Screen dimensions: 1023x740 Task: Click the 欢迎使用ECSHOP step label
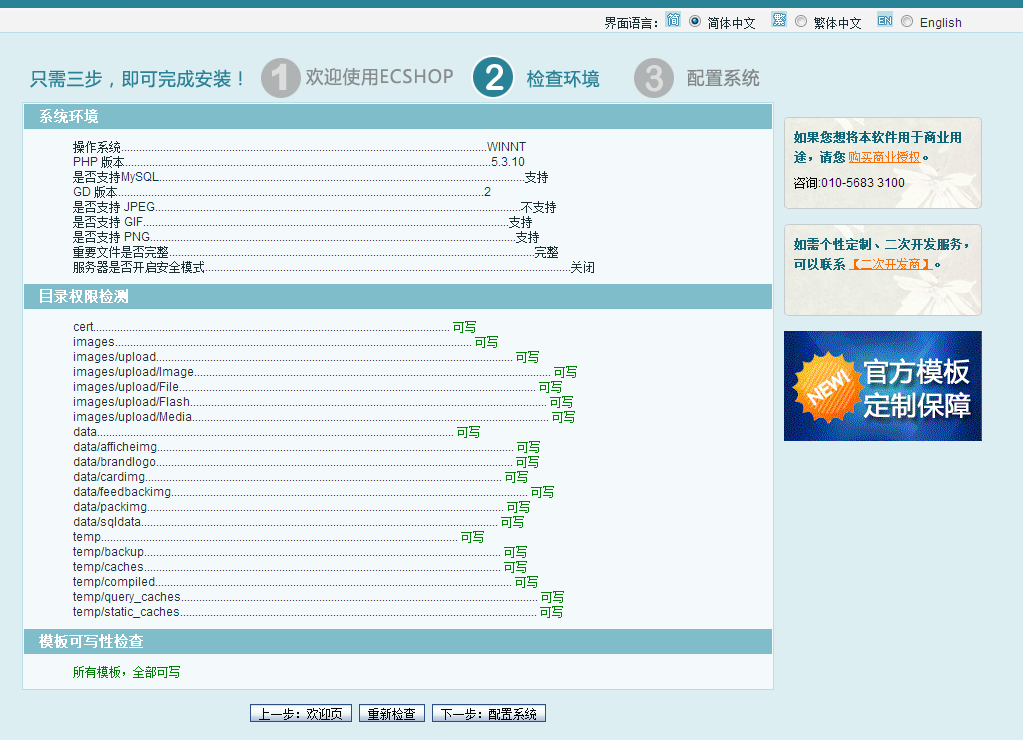(379, 77)
